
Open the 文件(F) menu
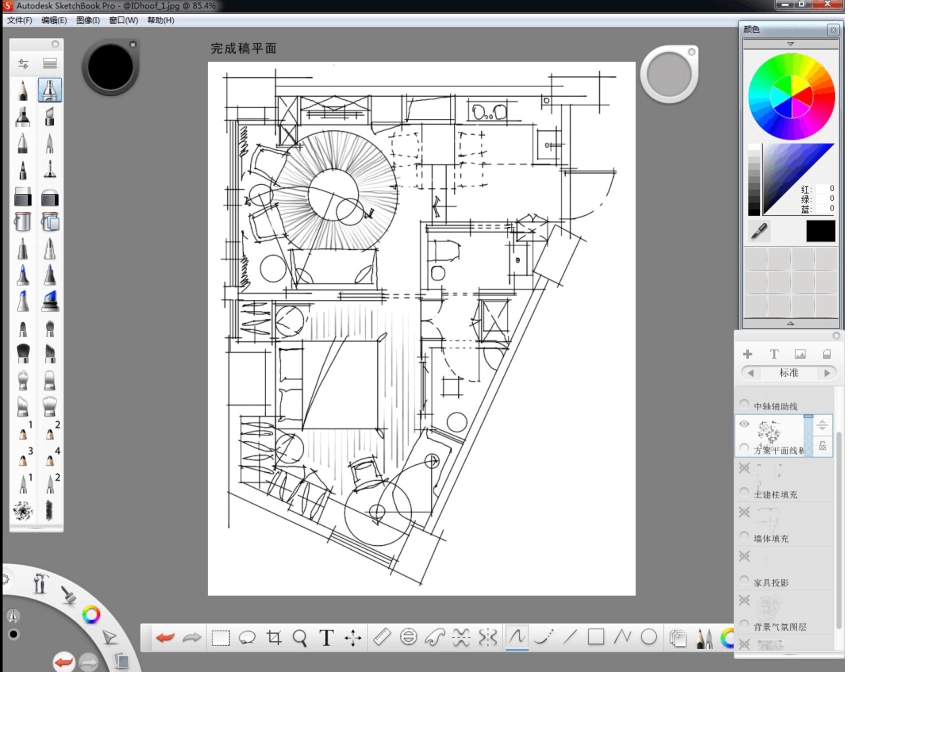coord(19,20)
